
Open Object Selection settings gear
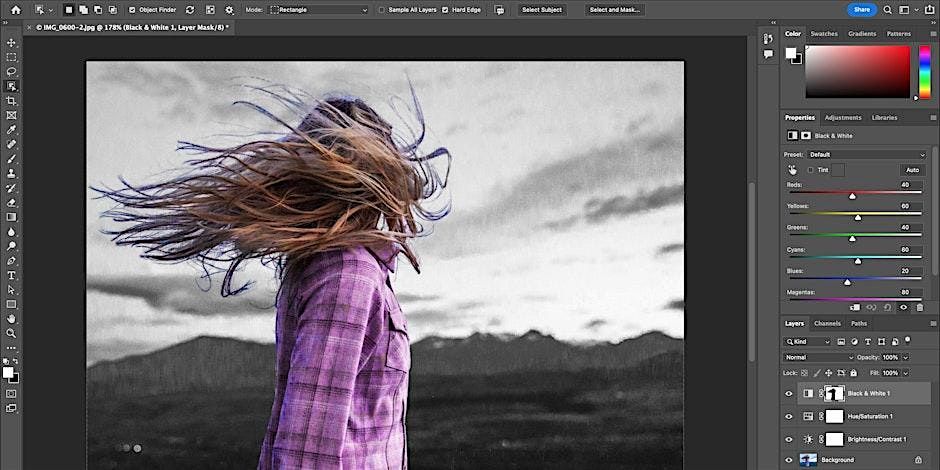coord(229,9)
